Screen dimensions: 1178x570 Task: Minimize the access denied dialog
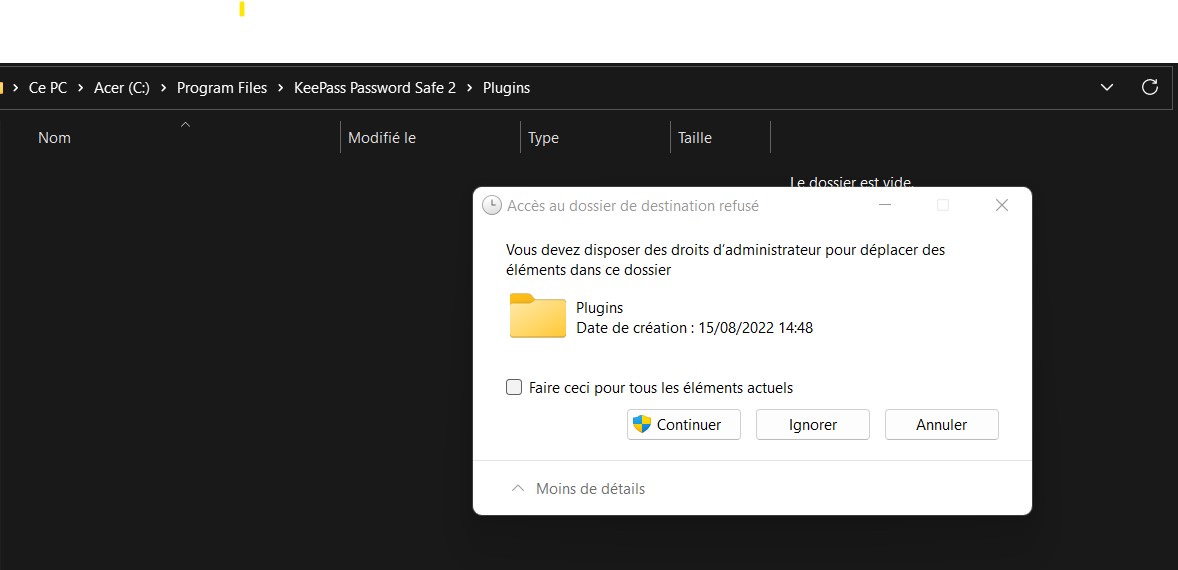[x=885, y=205]
